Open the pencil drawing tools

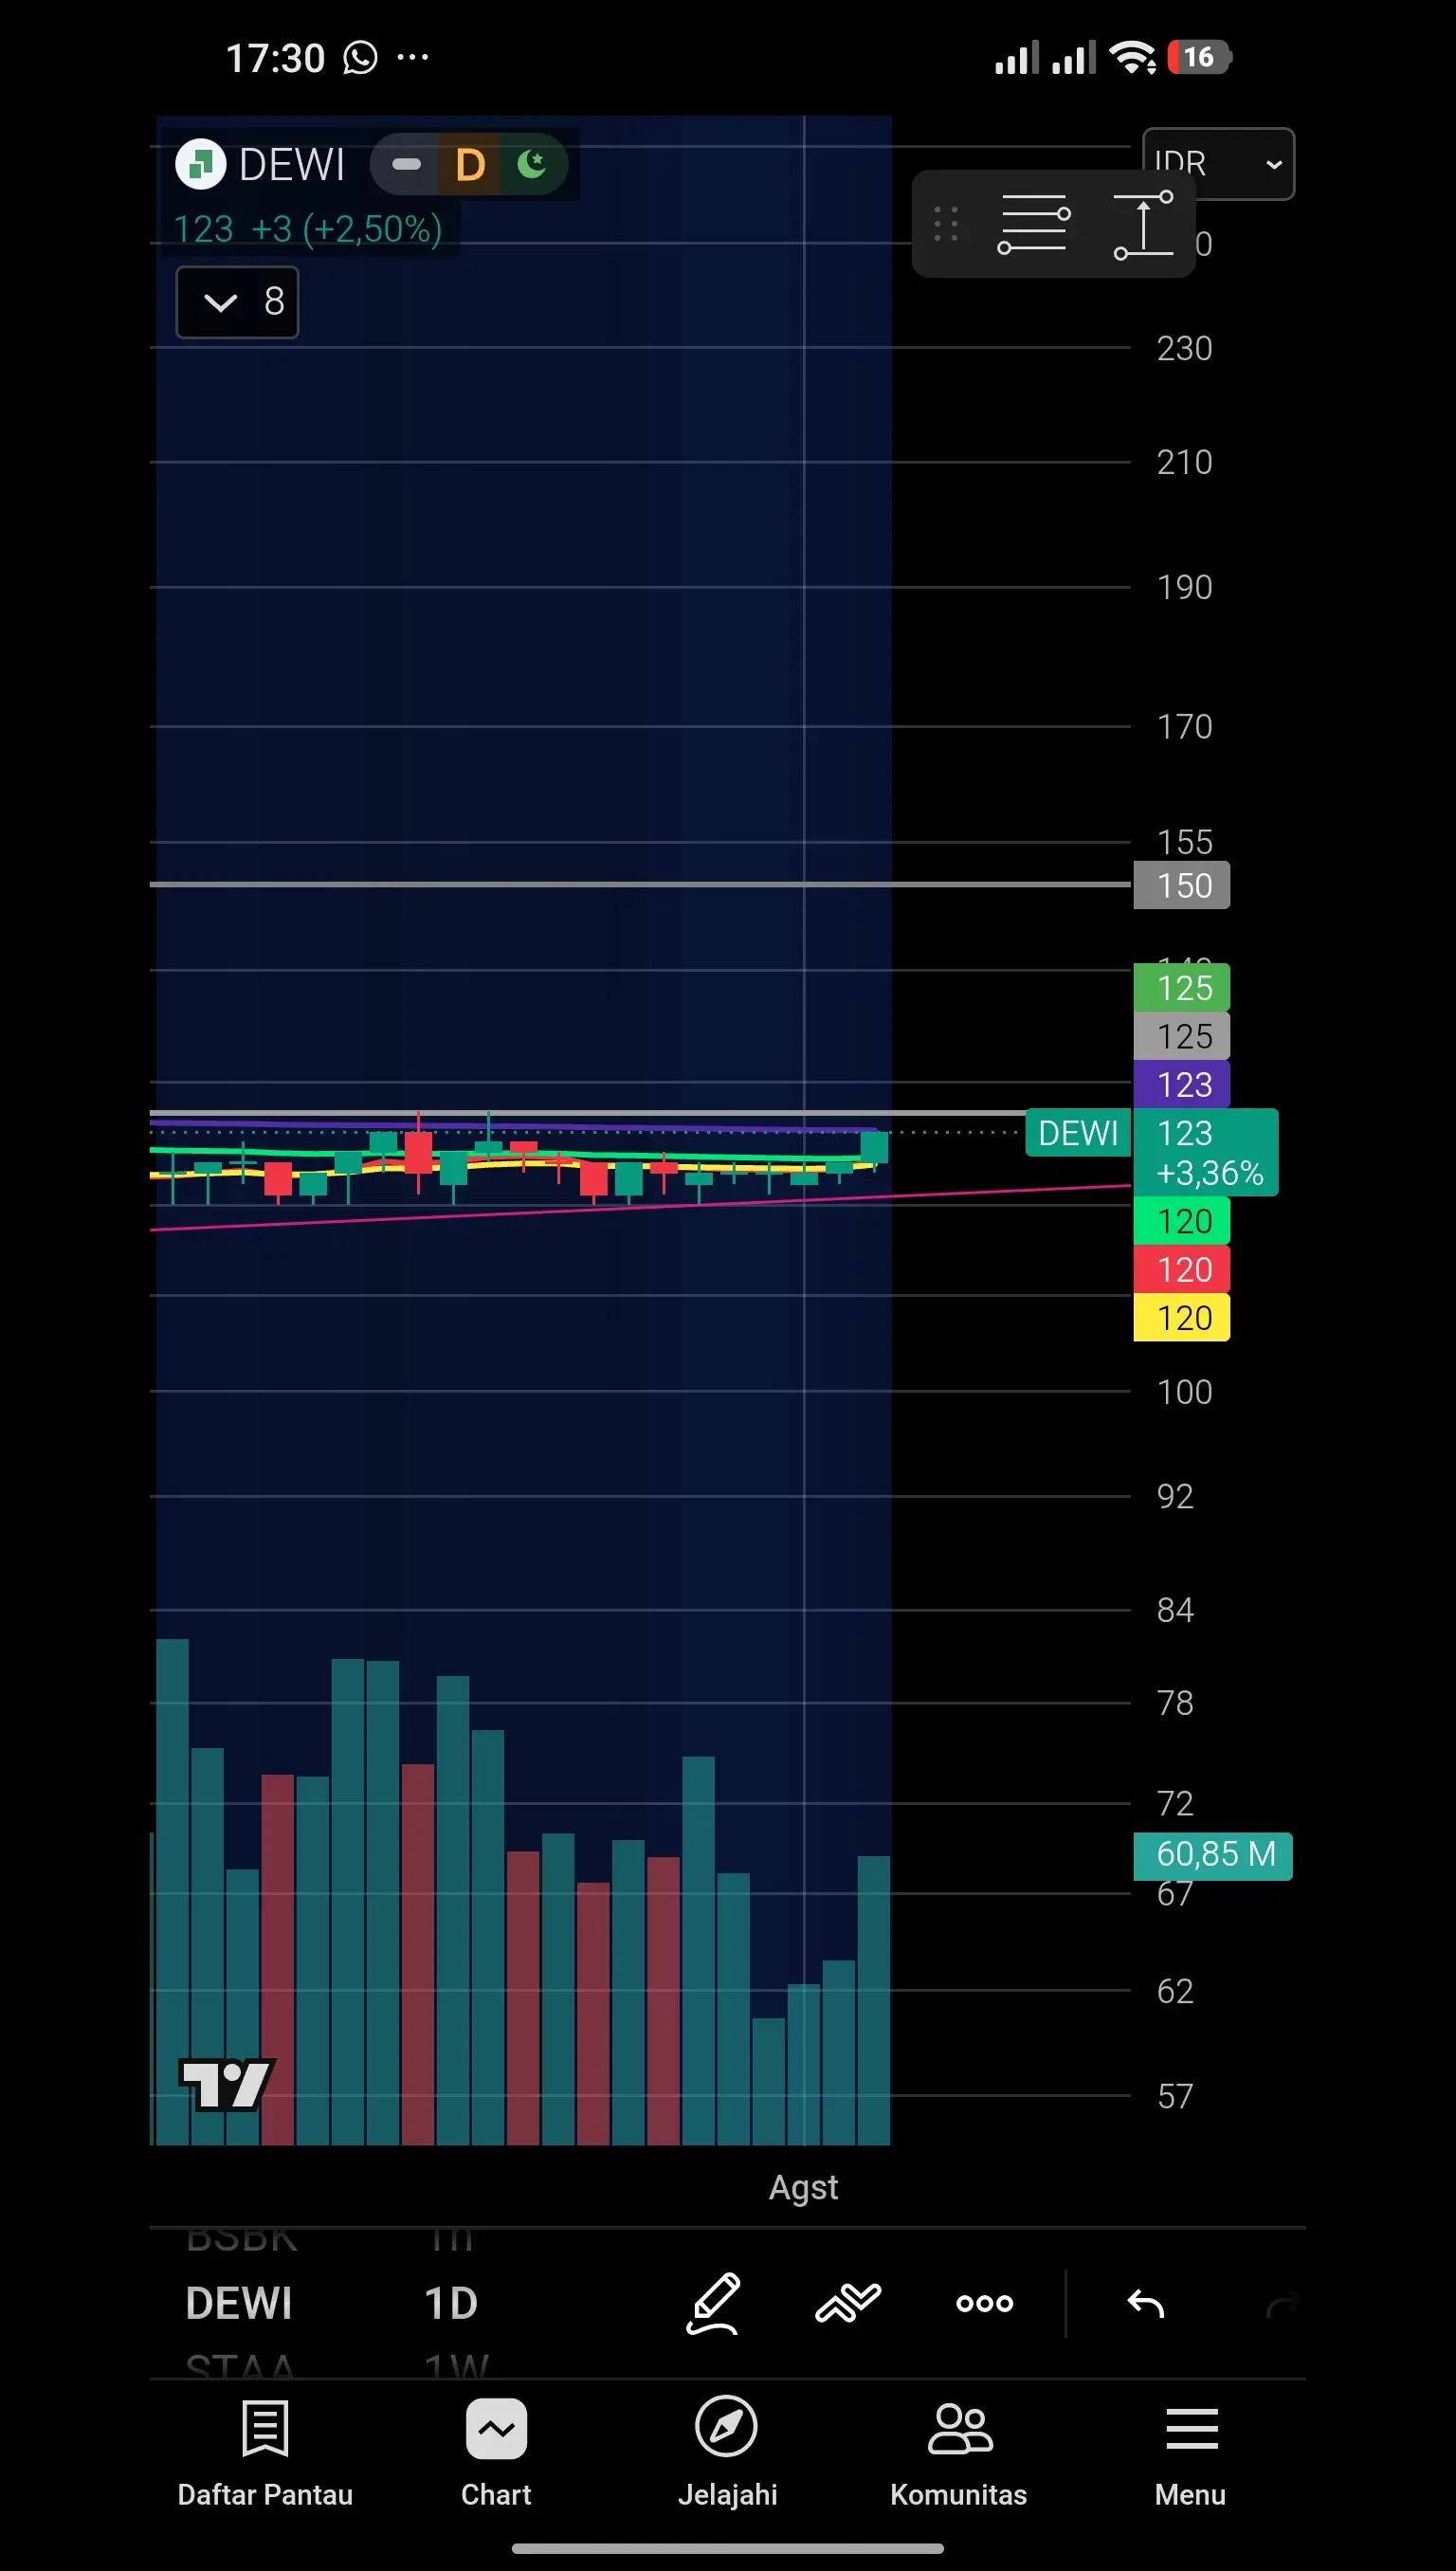click(x=714, y=2303)
